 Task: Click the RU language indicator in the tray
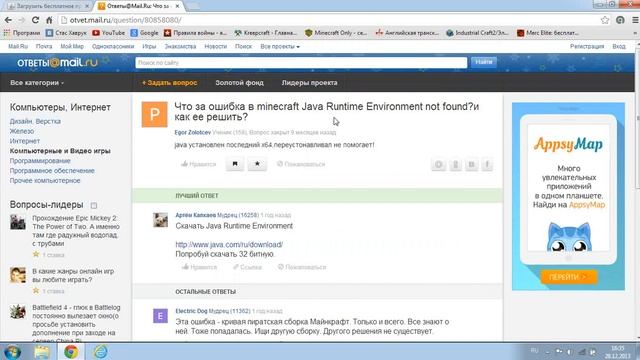pos(534,351)
